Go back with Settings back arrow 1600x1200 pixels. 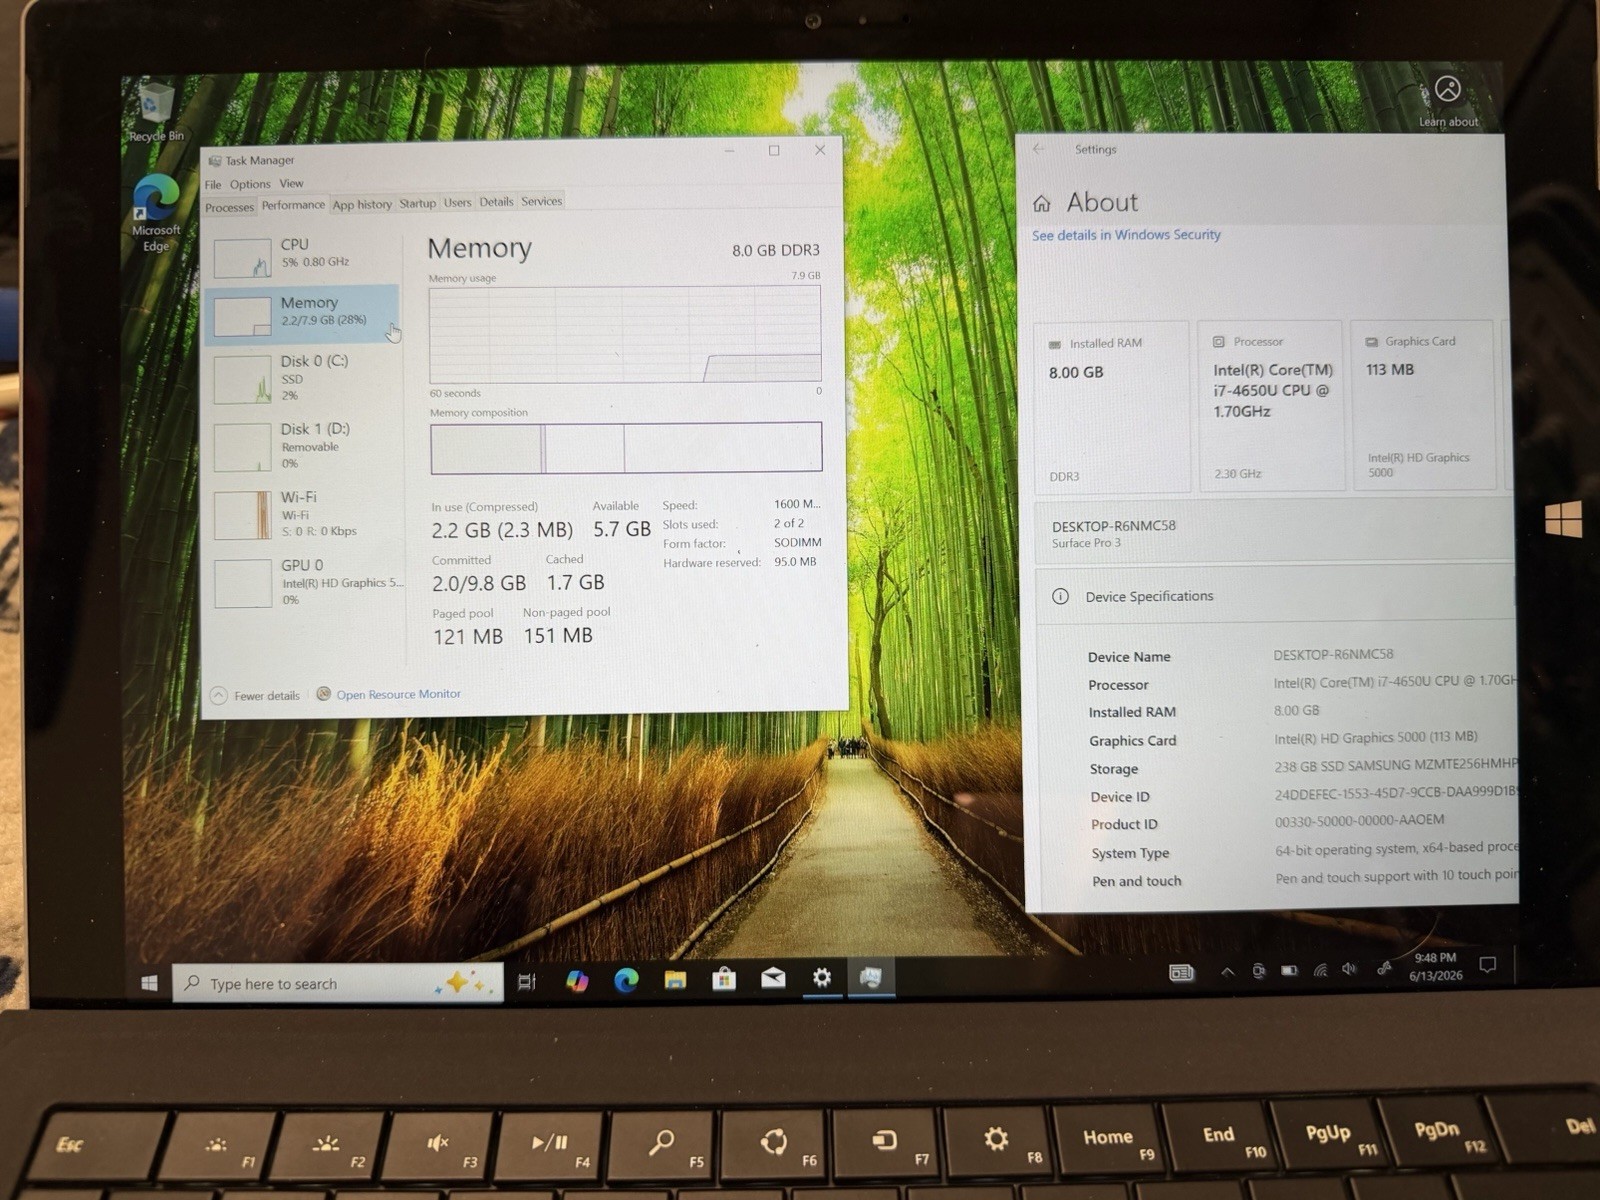coord(1038,149)
